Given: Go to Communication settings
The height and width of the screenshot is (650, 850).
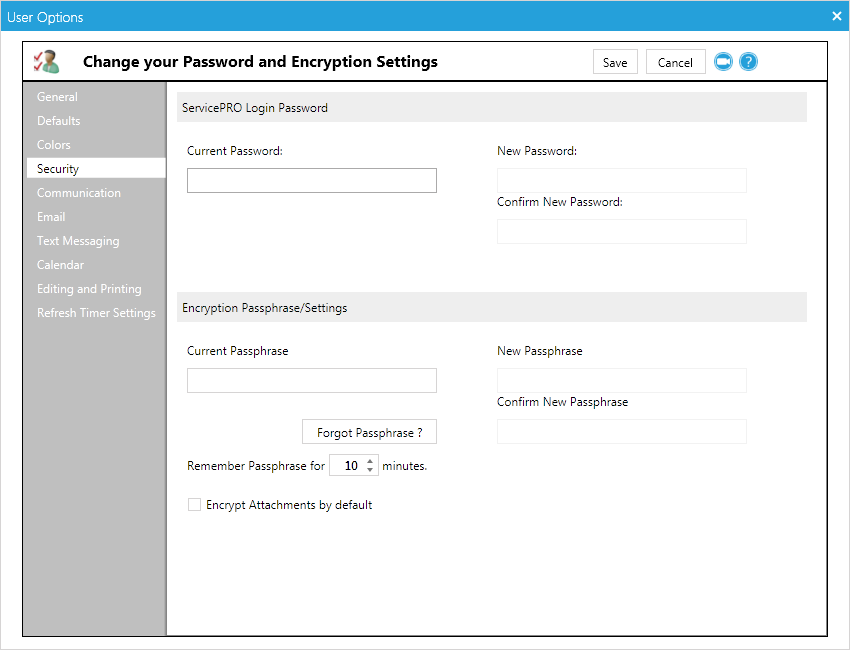Looking at the screenshot, I should (79, 193).
